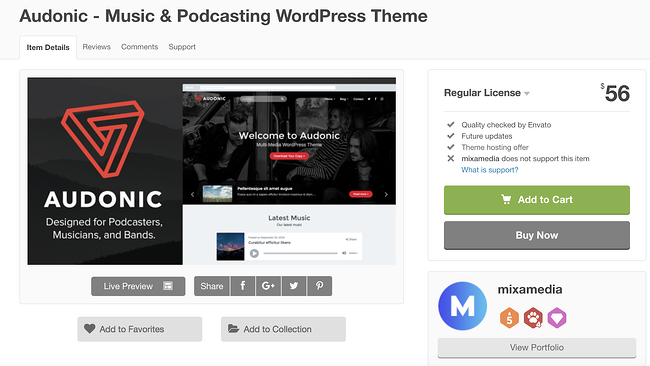Click the orange level 5 author badge
Screen dimensions: 650x366
pos(509,318)
